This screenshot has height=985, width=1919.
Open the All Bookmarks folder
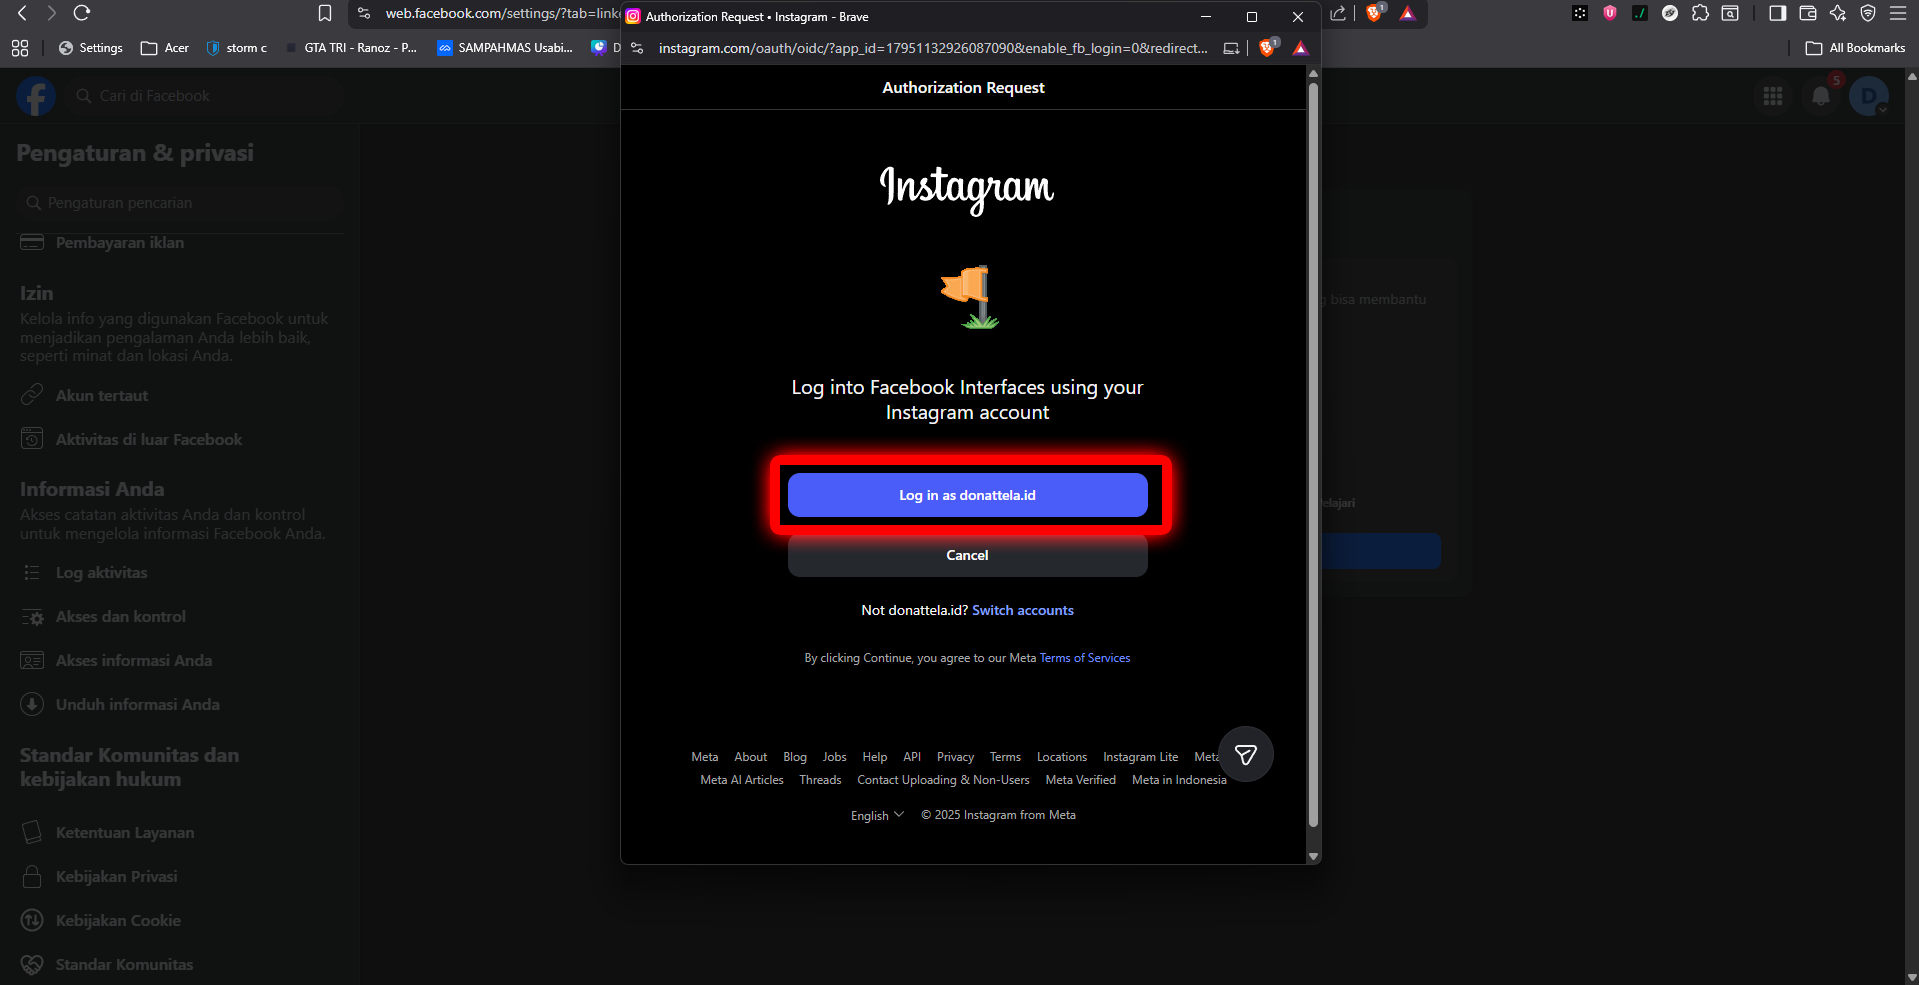1855,48
